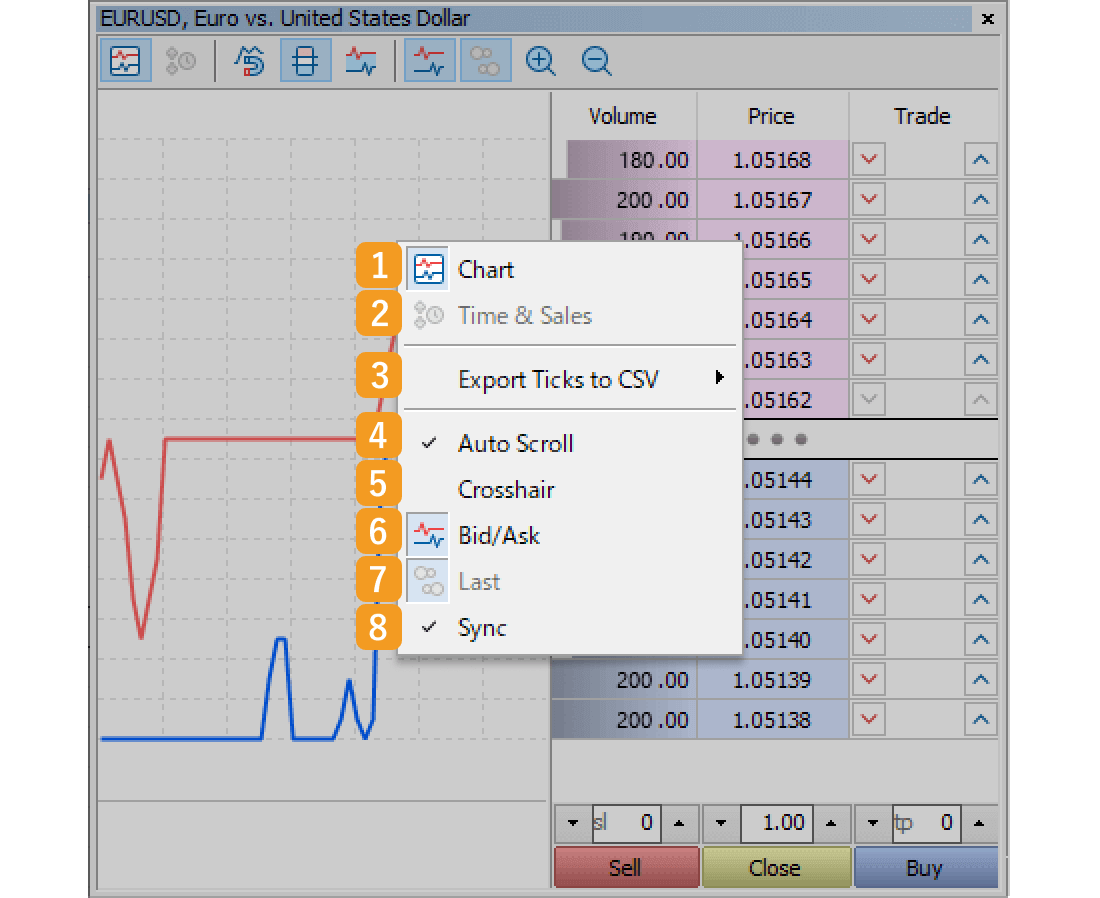Switch to the combined chart and book icon
The height and width of the screenshot is (898, 1100).
pos(361,60)
